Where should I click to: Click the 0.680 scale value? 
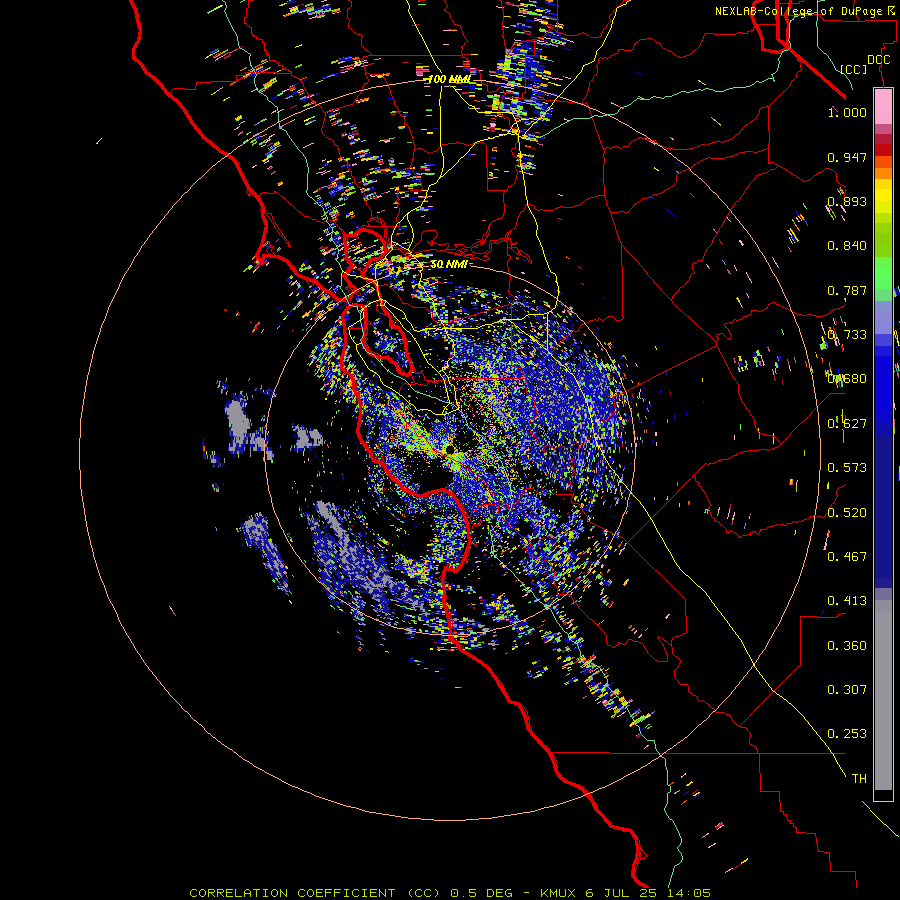tap(847, 379)
